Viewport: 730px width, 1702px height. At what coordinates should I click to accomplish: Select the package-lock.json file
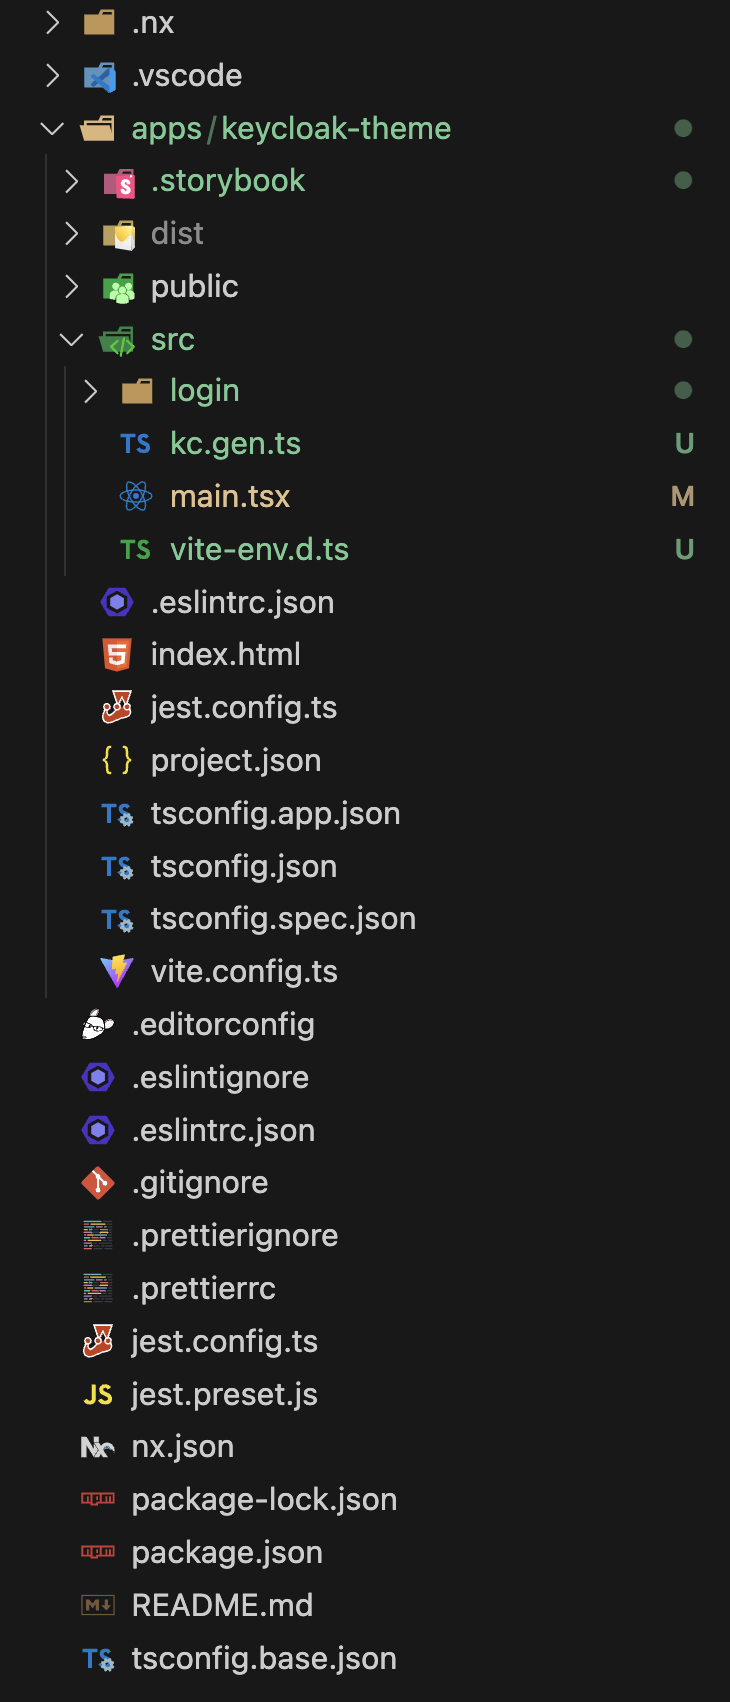(x=264, y=1500)
